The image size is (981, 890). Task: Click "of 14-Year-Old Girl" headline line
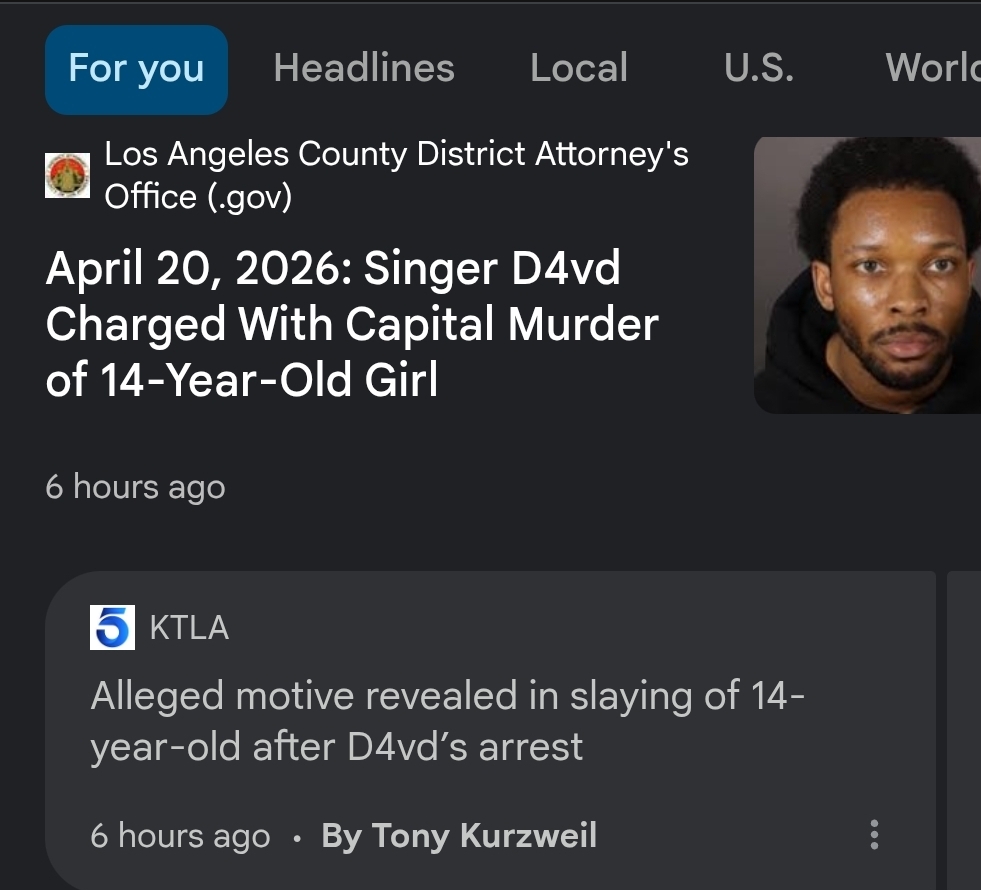[x=242, y=381]
